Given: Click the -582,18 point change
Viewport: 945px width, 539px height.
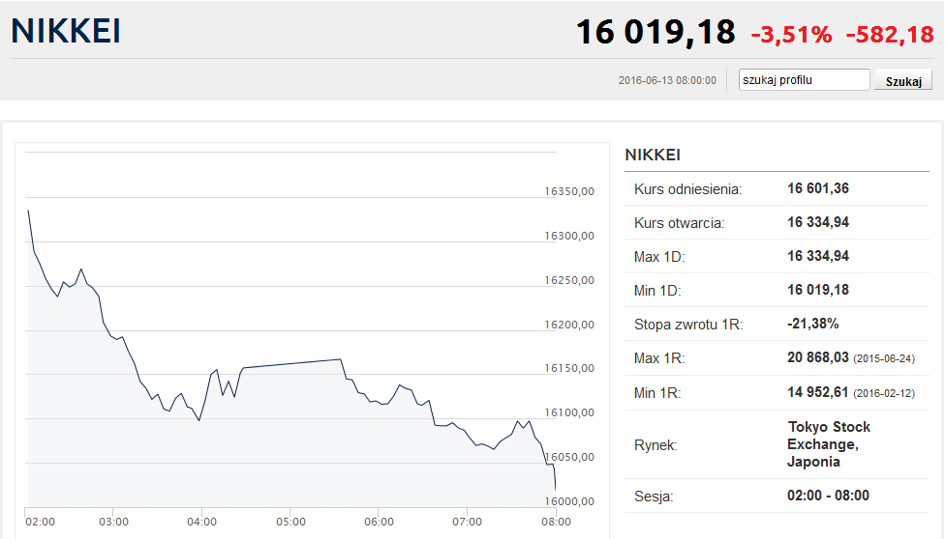Looking at the screenshot, I should (x=890, y=34).
